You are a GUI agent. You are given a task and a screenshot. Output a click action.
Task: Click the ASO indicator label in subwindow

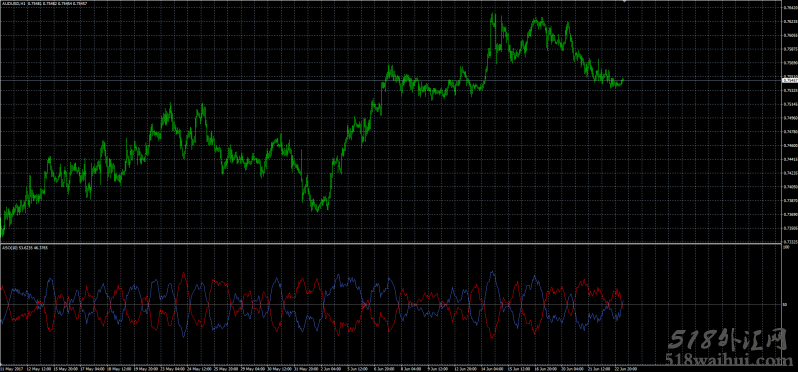coord(24,248)
